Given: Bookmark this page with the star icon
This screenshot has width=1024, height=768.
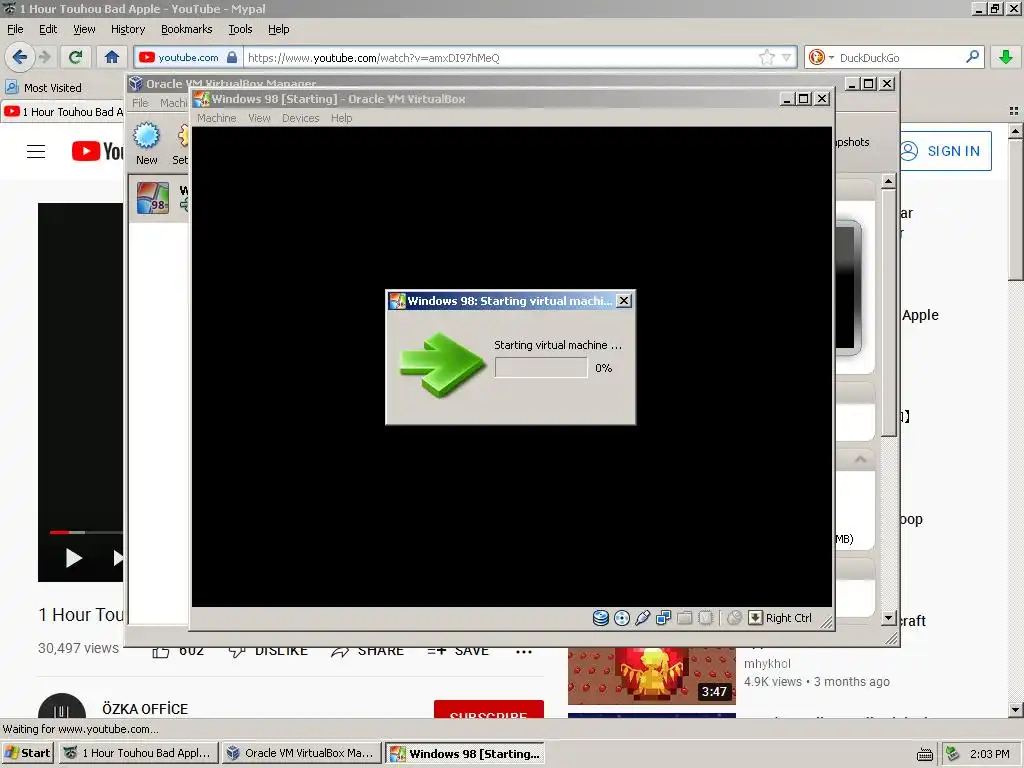Looking at the screenshot, I should (767, 57).
